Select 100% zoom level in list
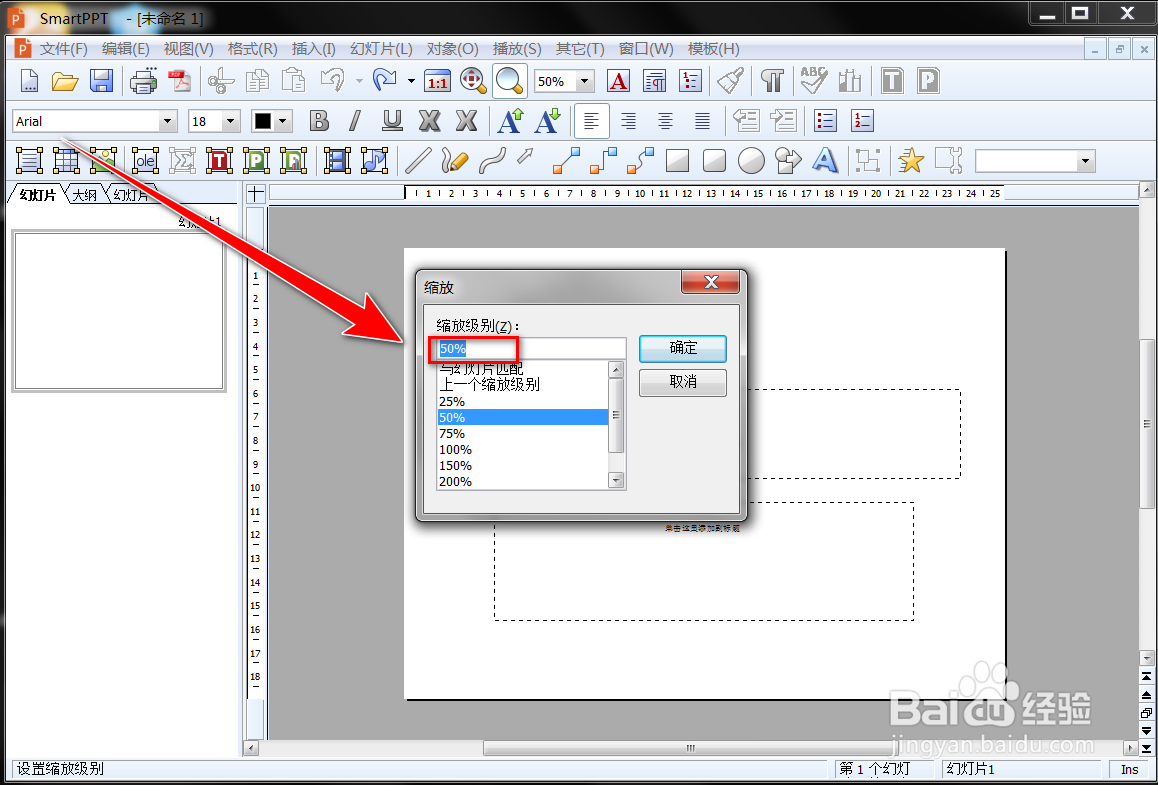Image resolution: width=1158 pixels, height=785 pixels. [522, 449]
